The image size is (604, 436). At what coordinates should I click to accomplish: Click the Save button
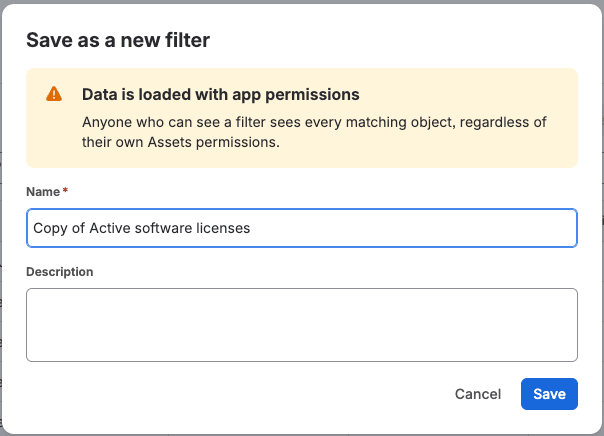(549, 394)
